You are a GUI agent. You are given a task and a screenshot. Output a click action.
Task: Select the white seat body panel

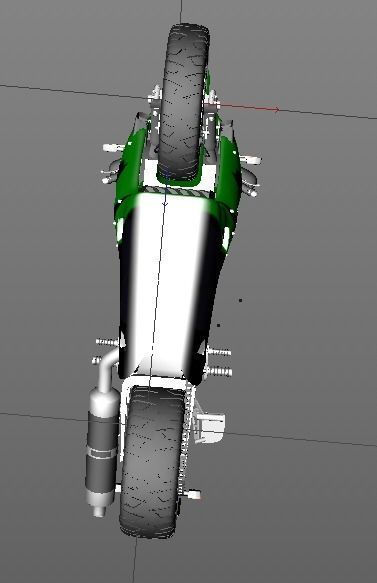pos(169,283)
